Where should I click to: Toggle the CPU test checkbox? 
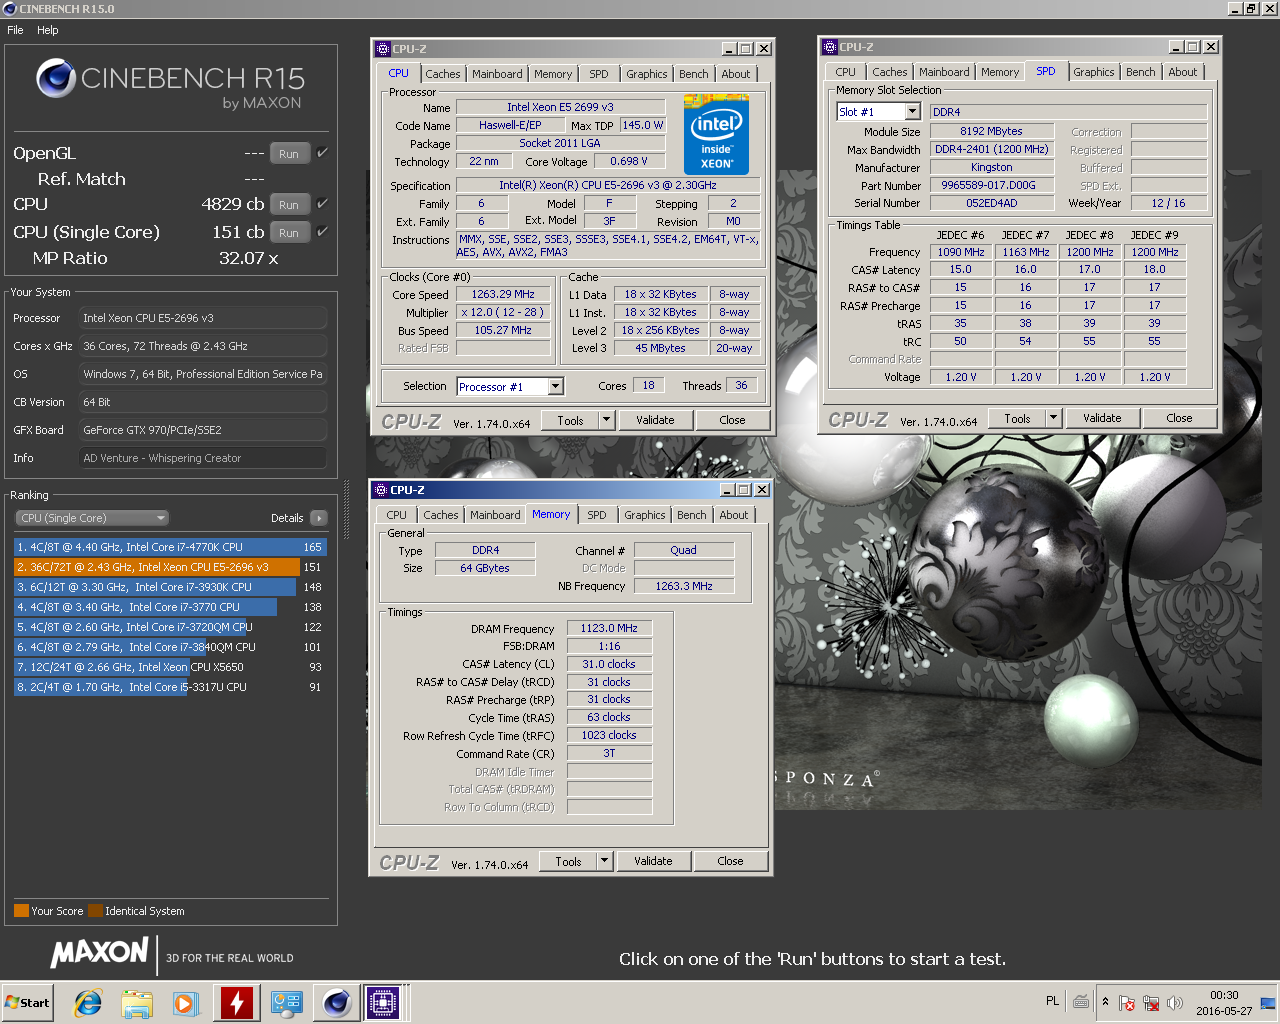(322, 203)
